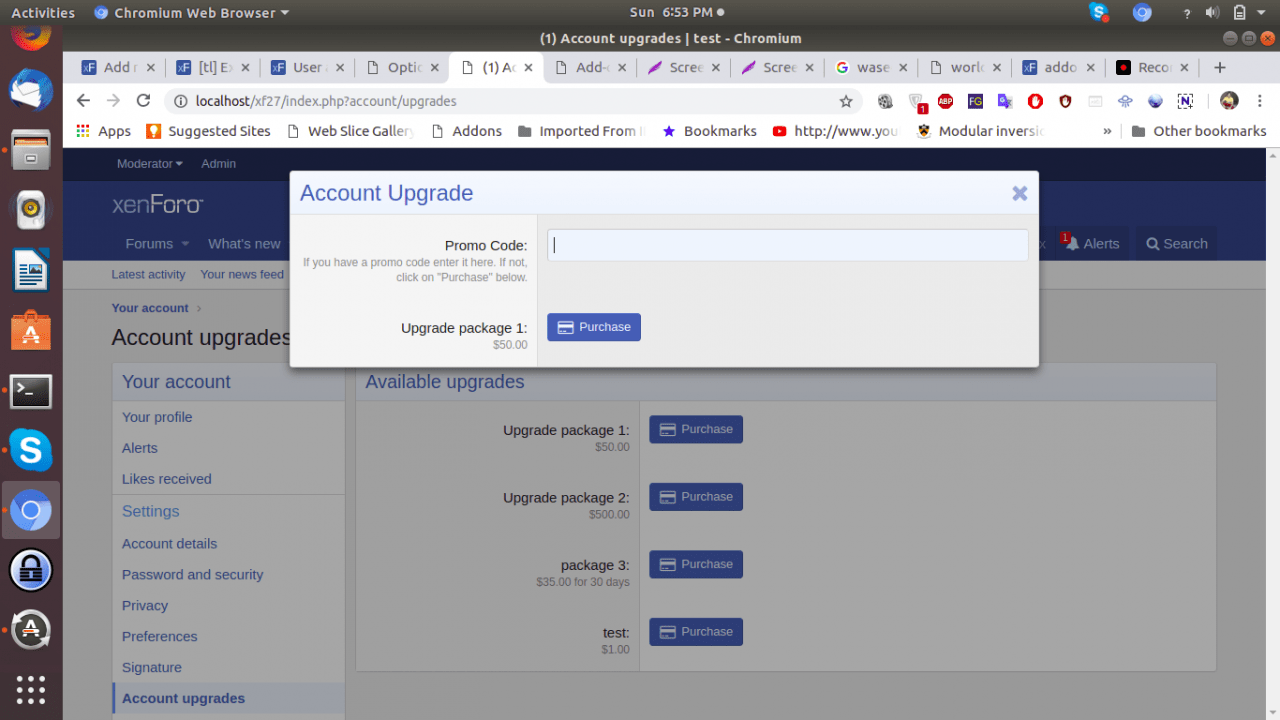The width and height of the screenshot is (1280, 720).
Task: Show applications grid in the dock
Action: coord(30,690)
